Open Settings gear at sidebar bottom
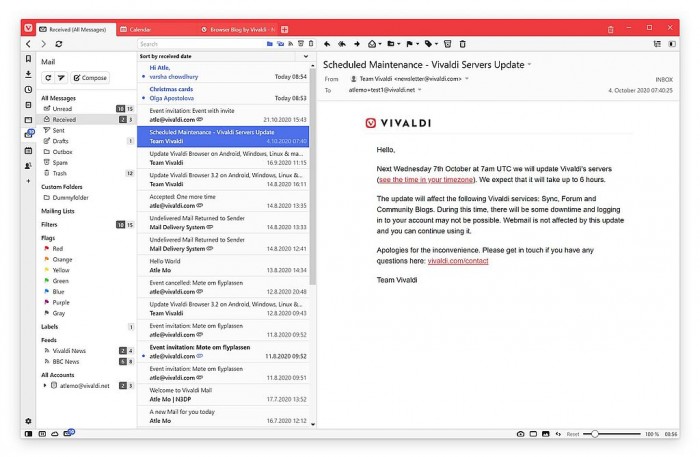Image resolution: width=700 pixels, height=457 pixels. pyautogui.click(x=28, y=420)
